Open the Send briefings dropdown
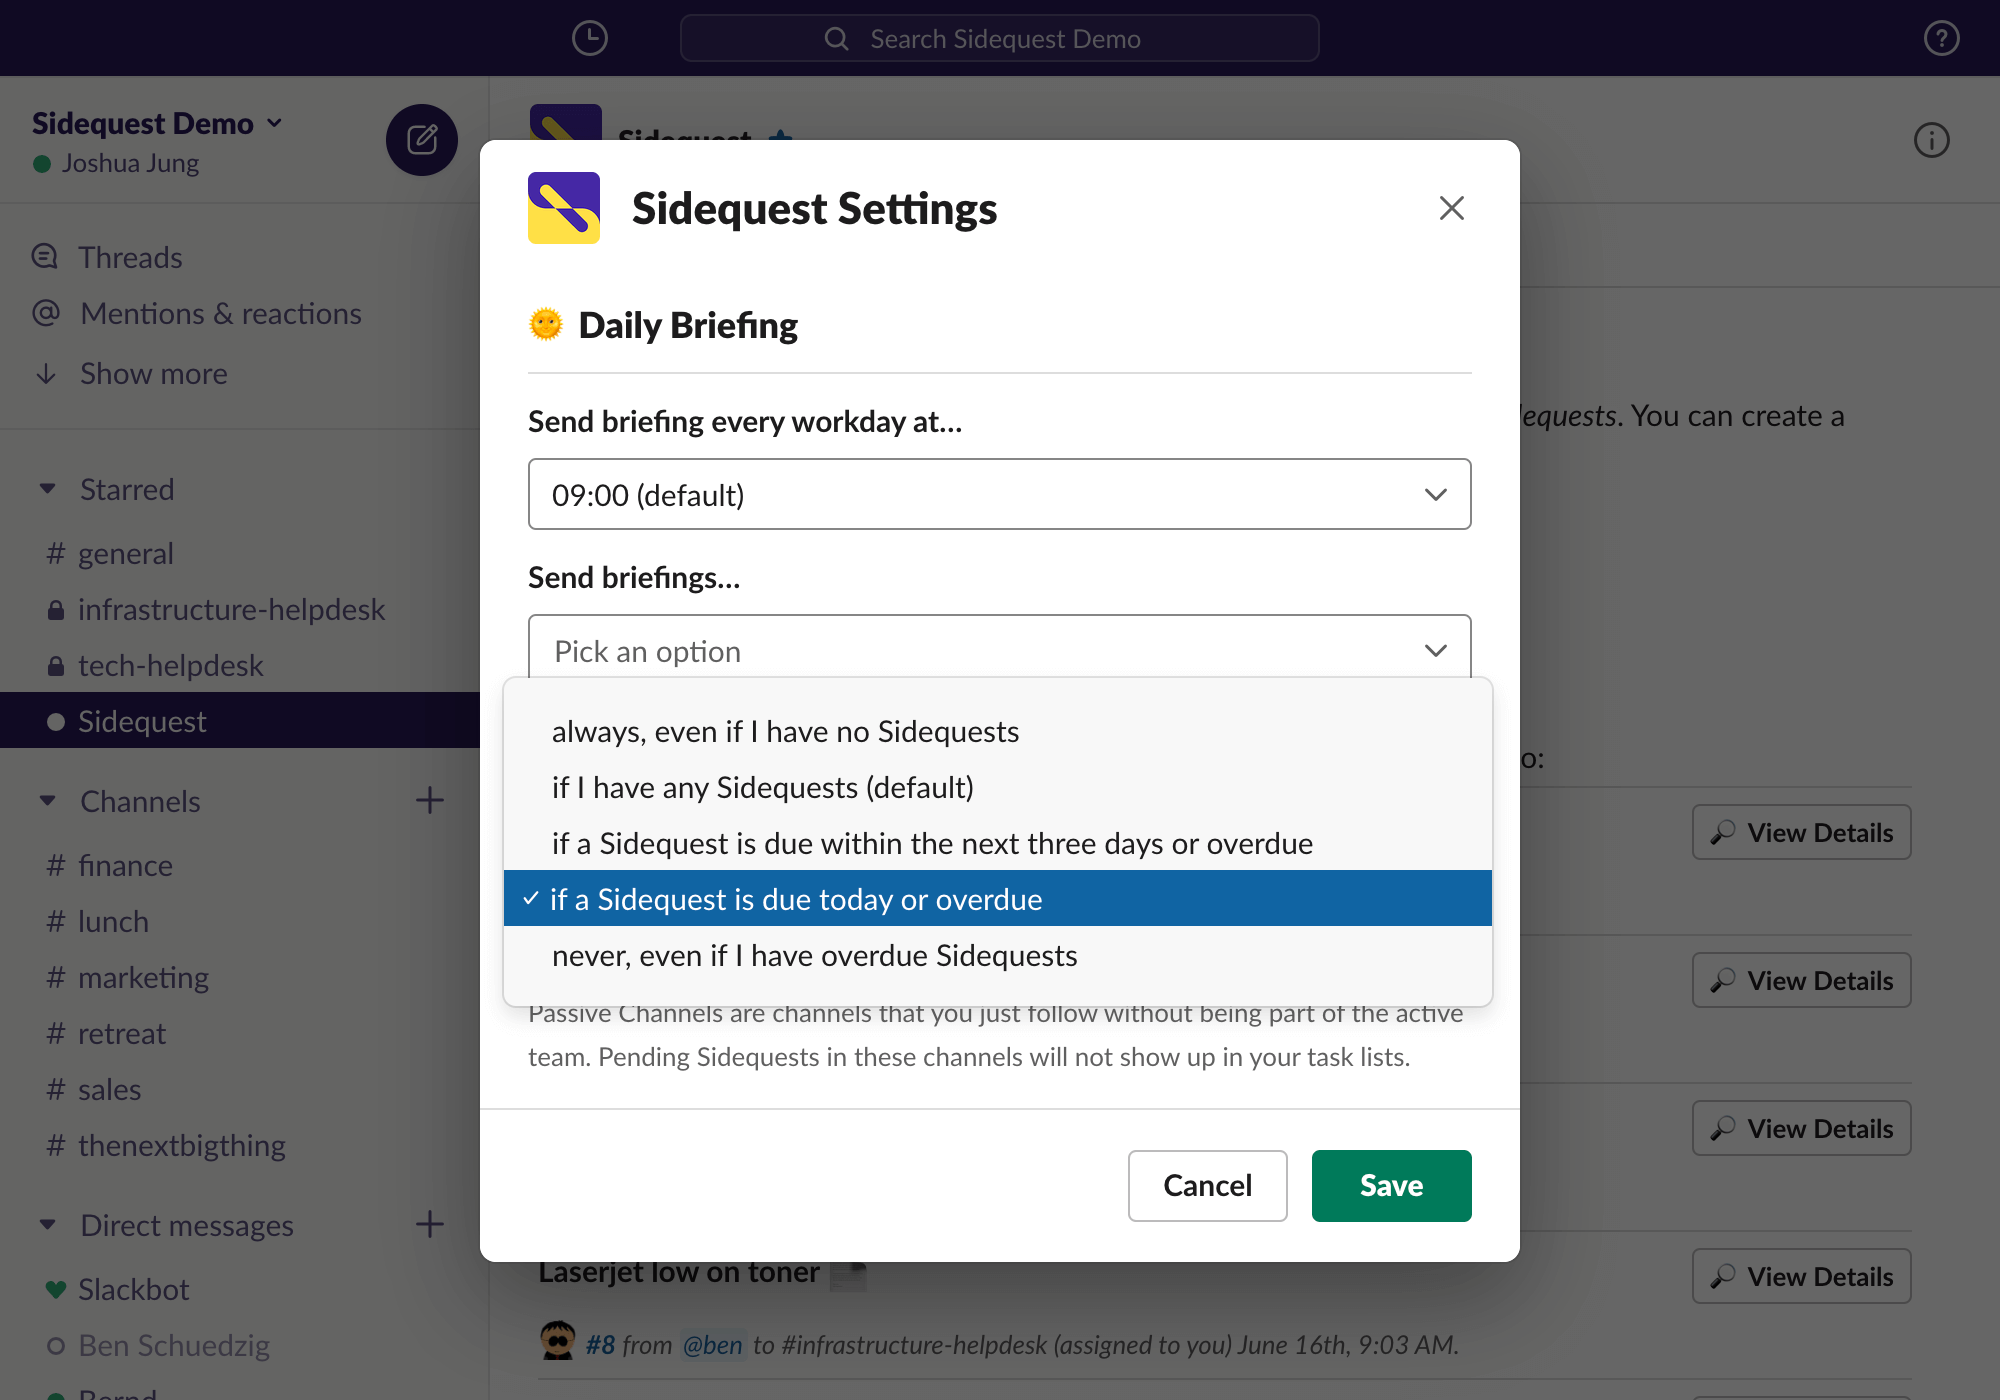 [x=999, y=648]
